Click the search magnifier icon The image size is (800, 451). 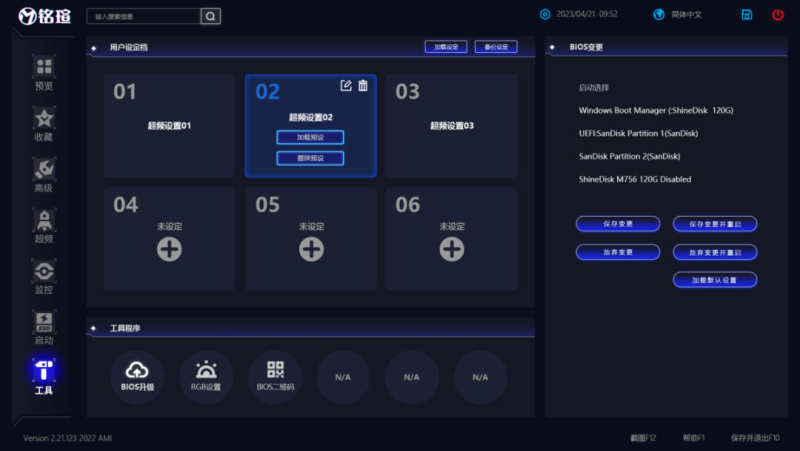(210, 16)
